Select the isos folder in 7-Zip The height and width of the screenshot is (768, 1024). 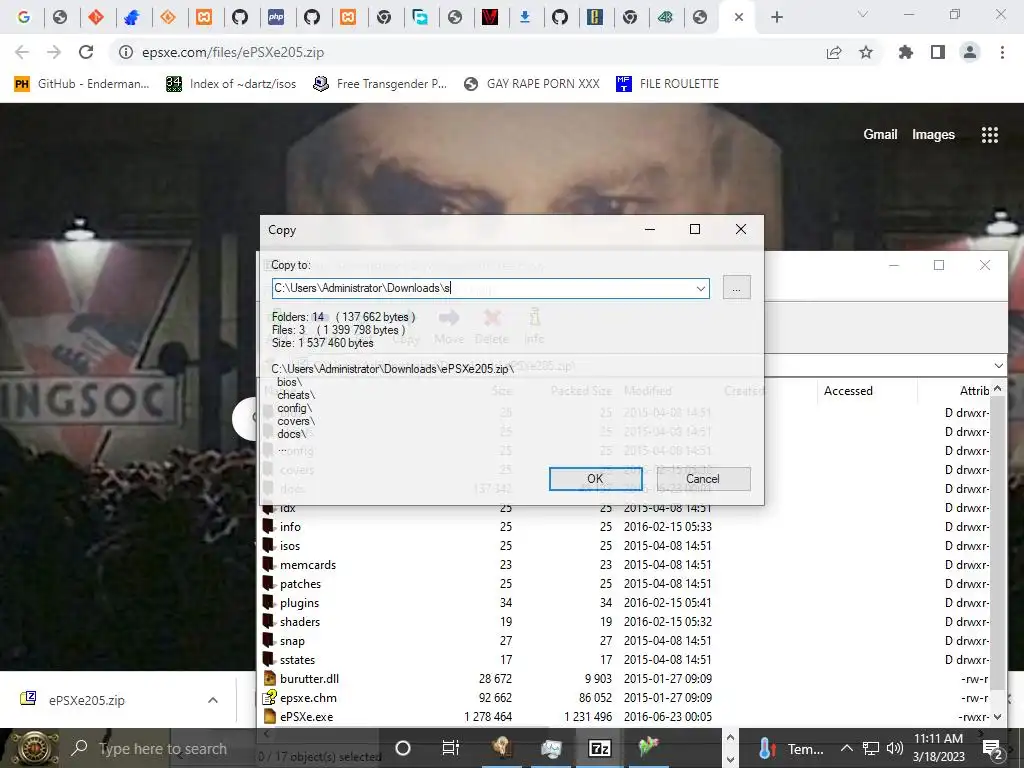pos(290,545)
